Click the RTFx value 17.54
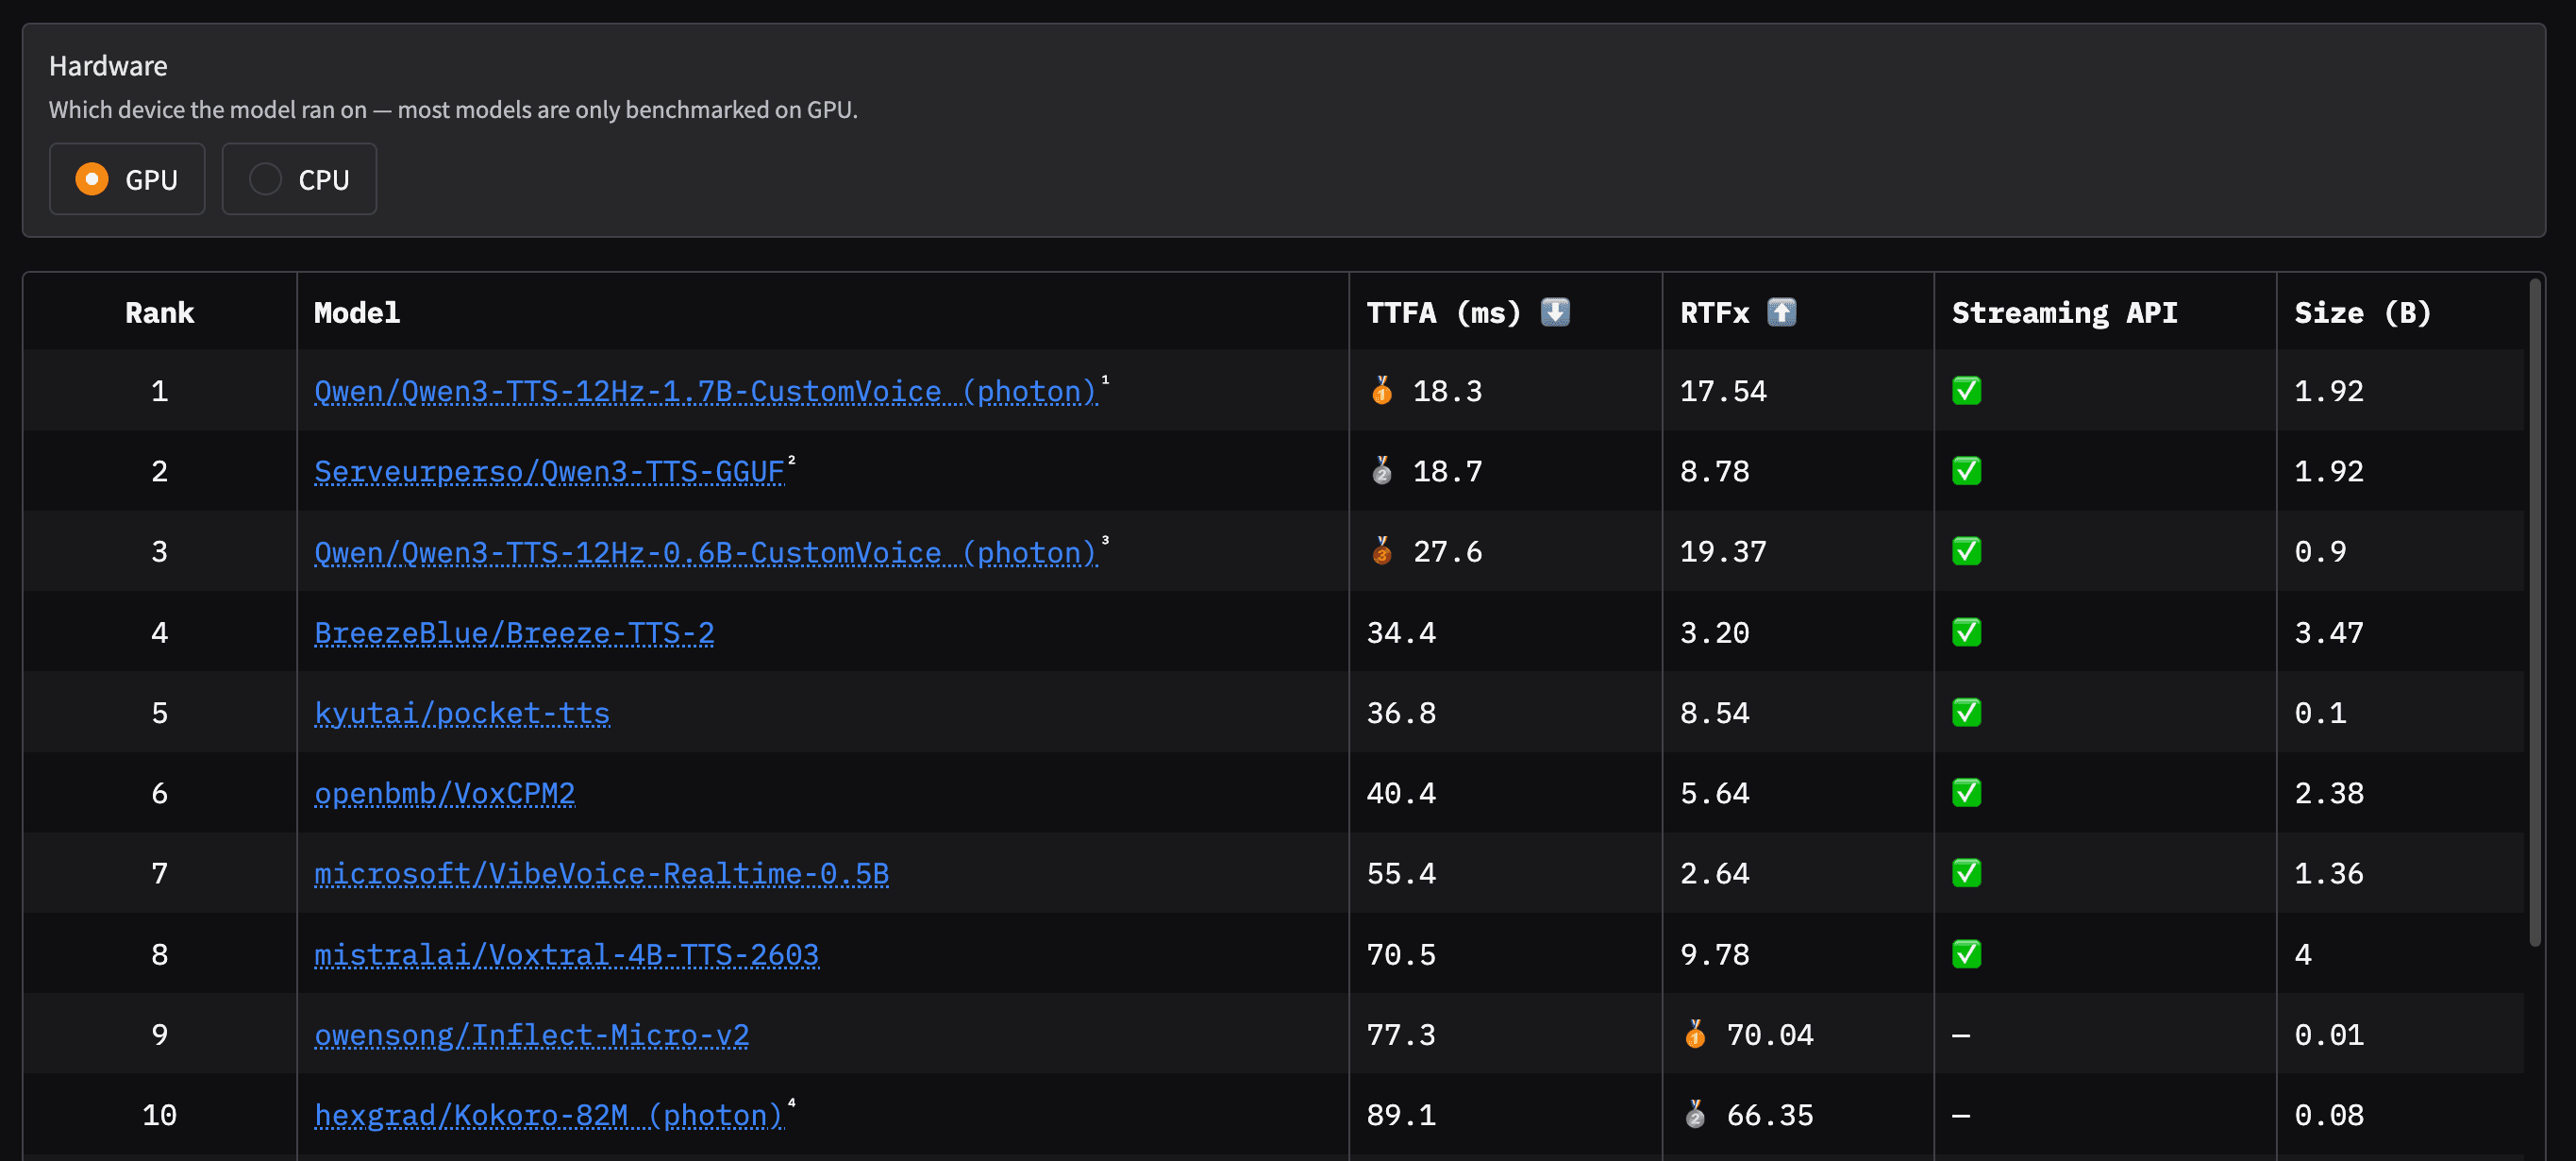2576x1161 pixels. click(x=1723, y=390)
